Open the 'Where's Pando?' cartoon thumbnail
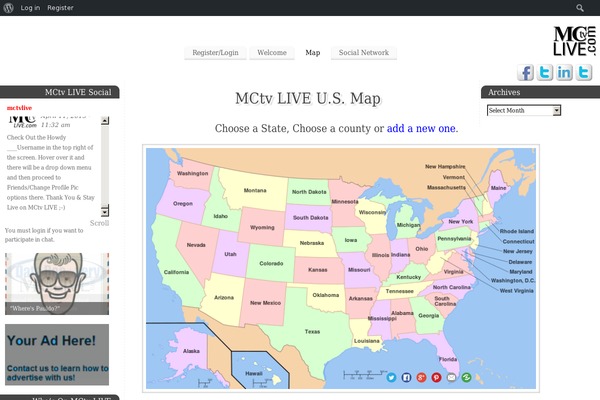Viewport: 600px width, 400px height. pos(57,284)
